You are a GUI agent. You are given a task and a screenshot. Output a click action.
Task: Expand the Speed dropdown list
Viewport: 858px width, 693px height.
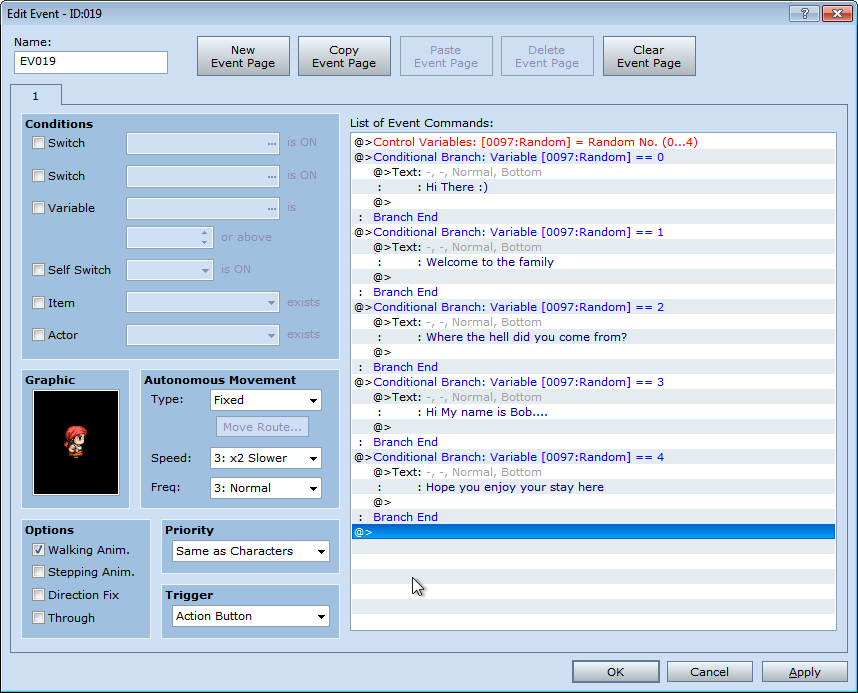tap(265, 458)
